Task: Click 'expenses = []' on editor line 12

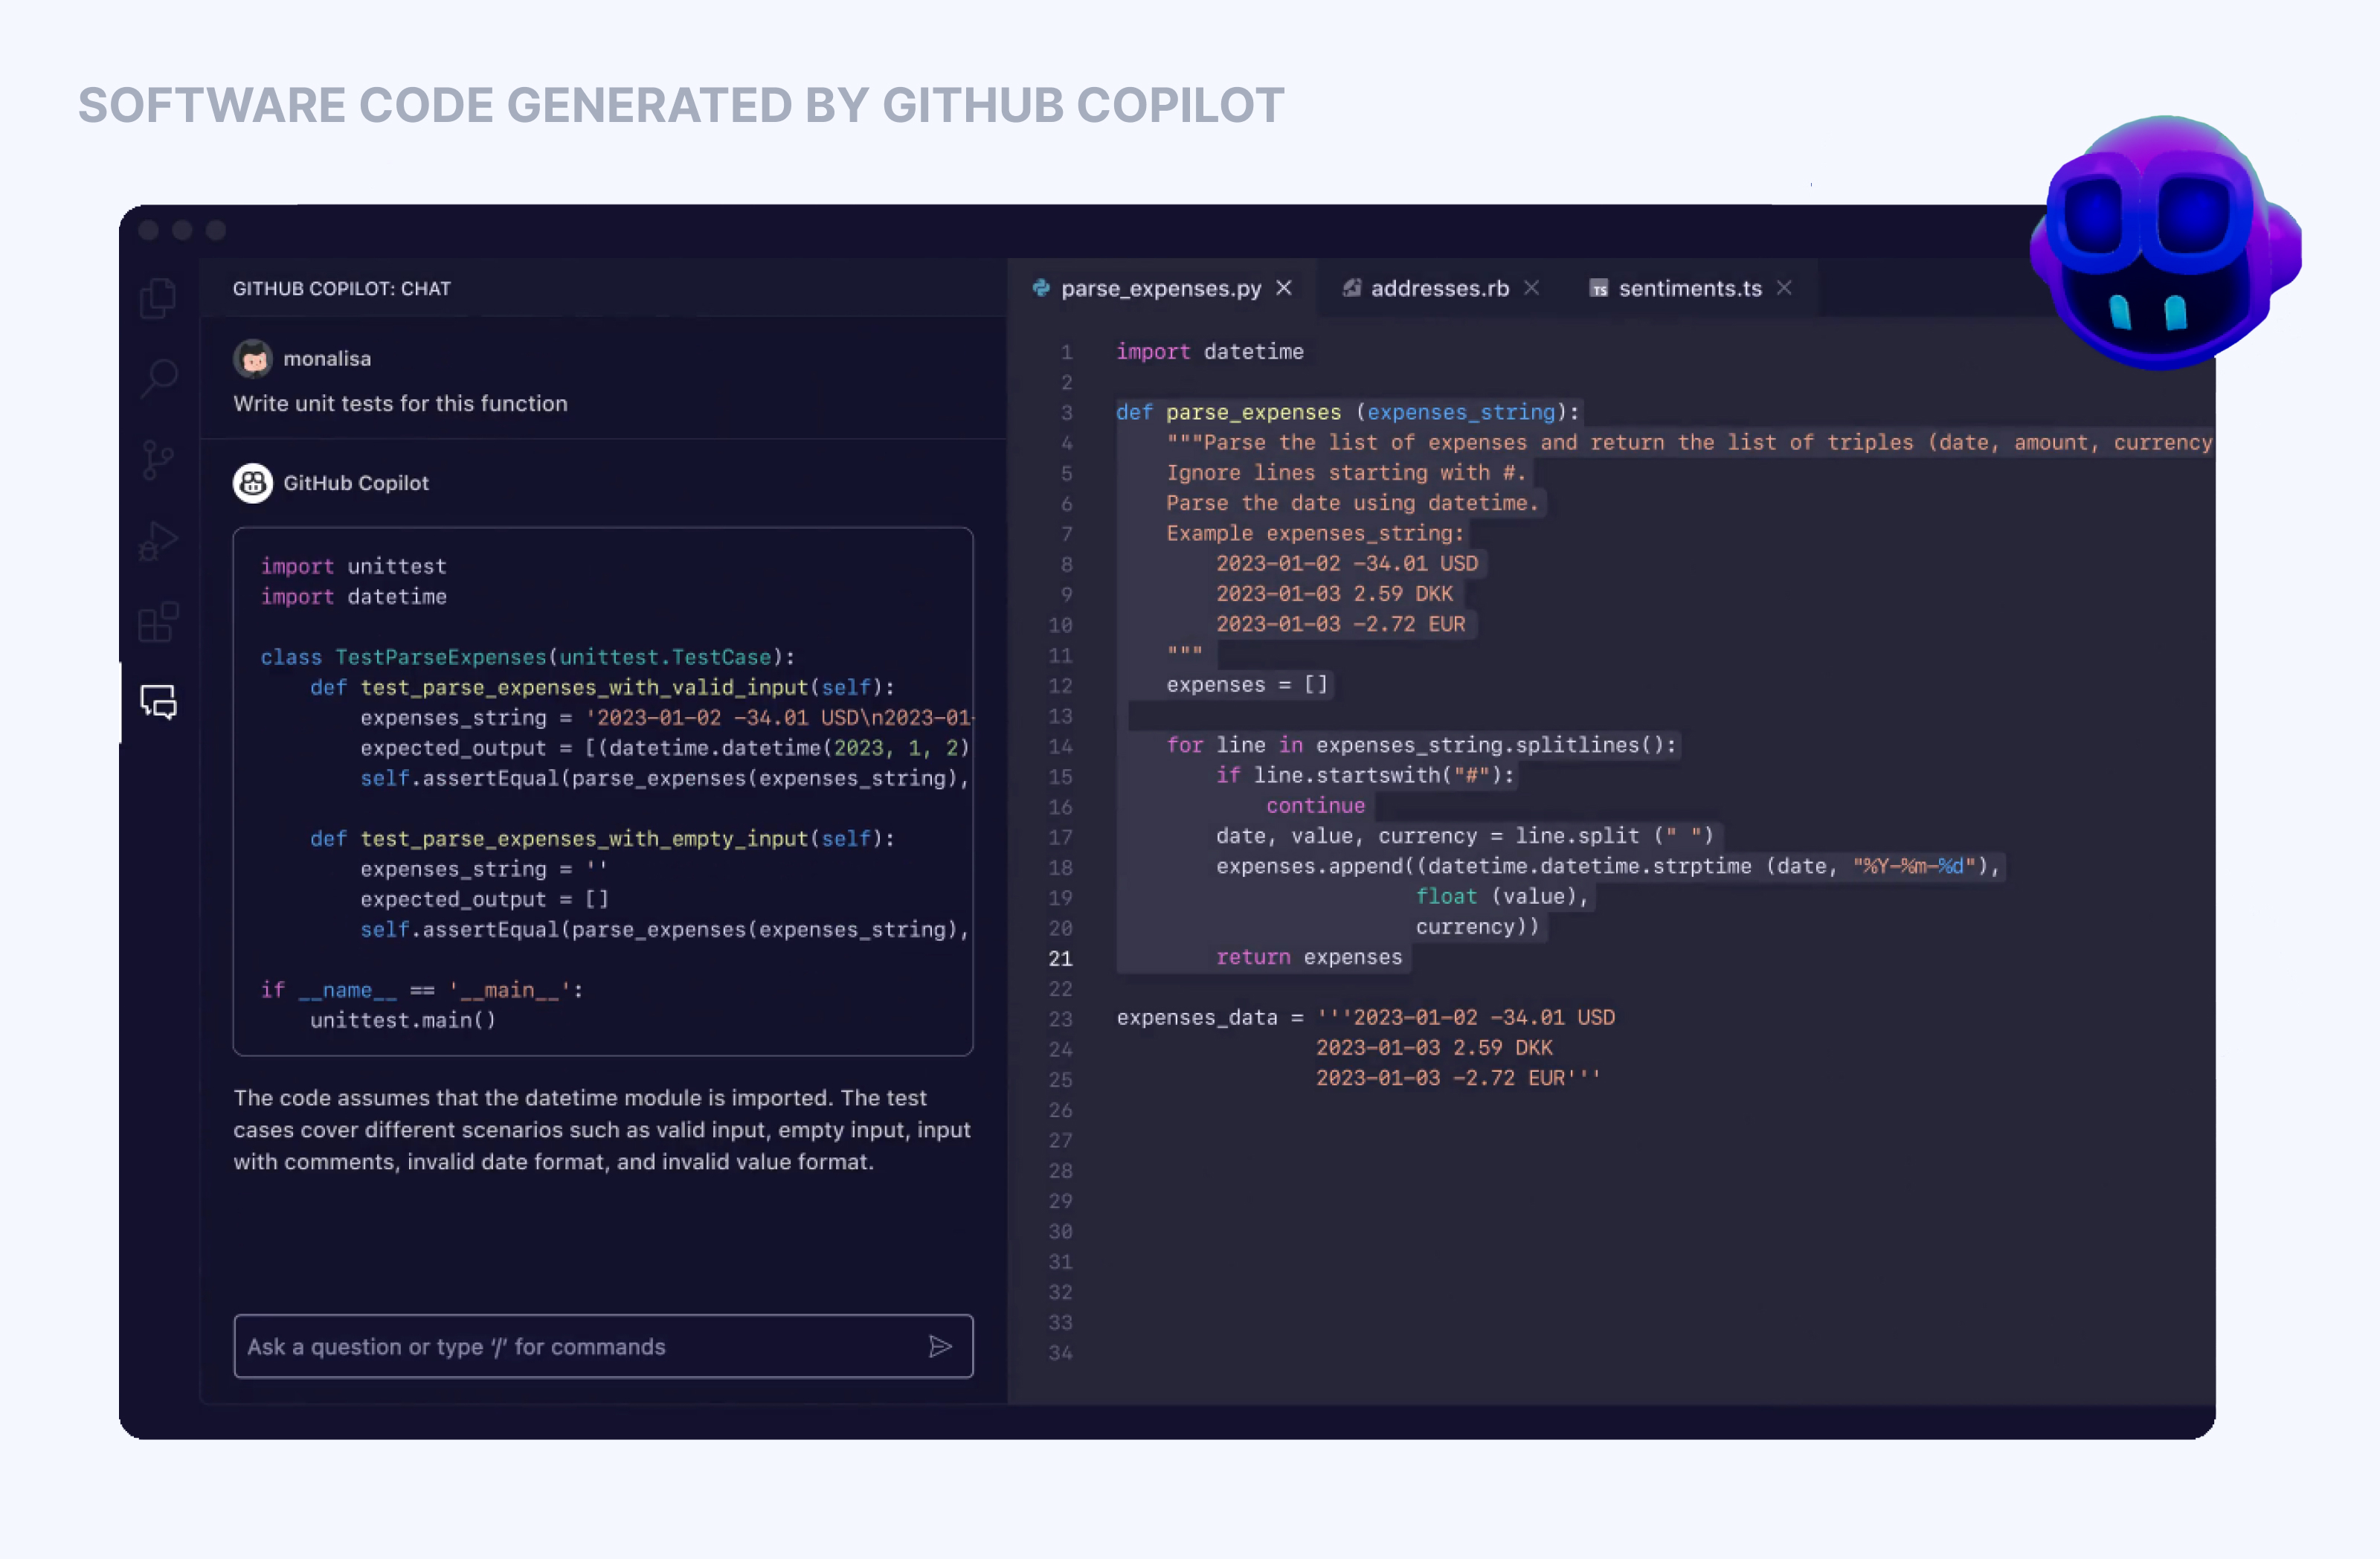Action: (1247, 685)
